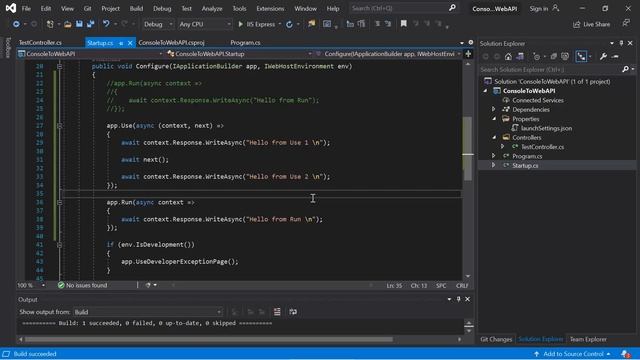640x360 pixels.
Task: Click the notifications icon in status bar
Action: (x=626, y=354)
